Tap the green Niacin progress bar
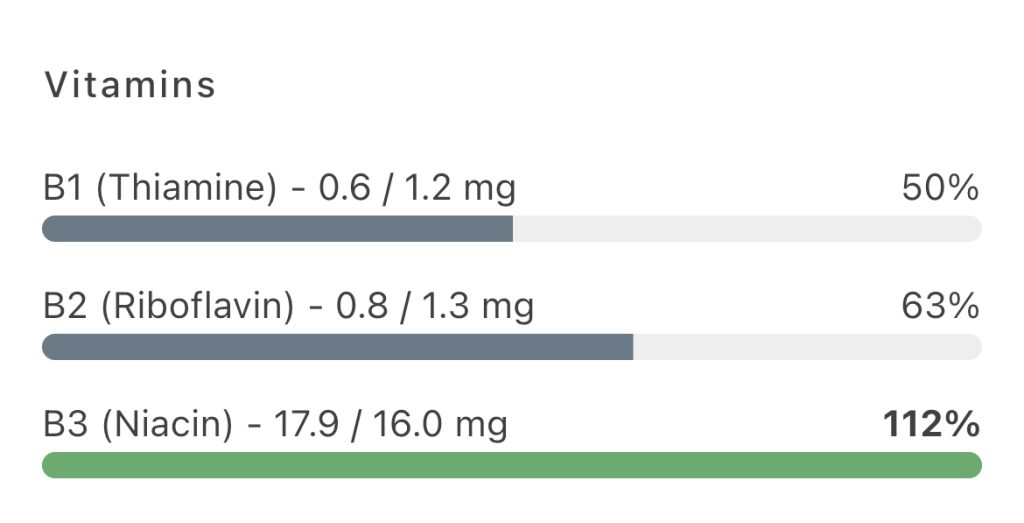 pyautogui.click(x=512, y=465)
